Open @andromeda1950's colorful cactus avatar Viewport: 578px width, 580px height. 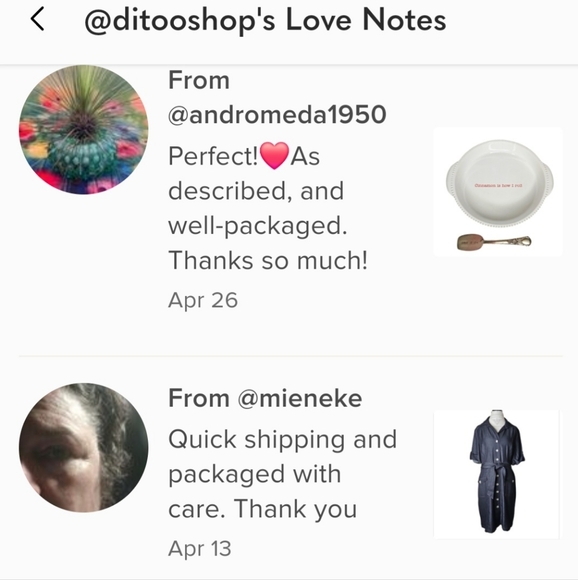pos(84,129)
